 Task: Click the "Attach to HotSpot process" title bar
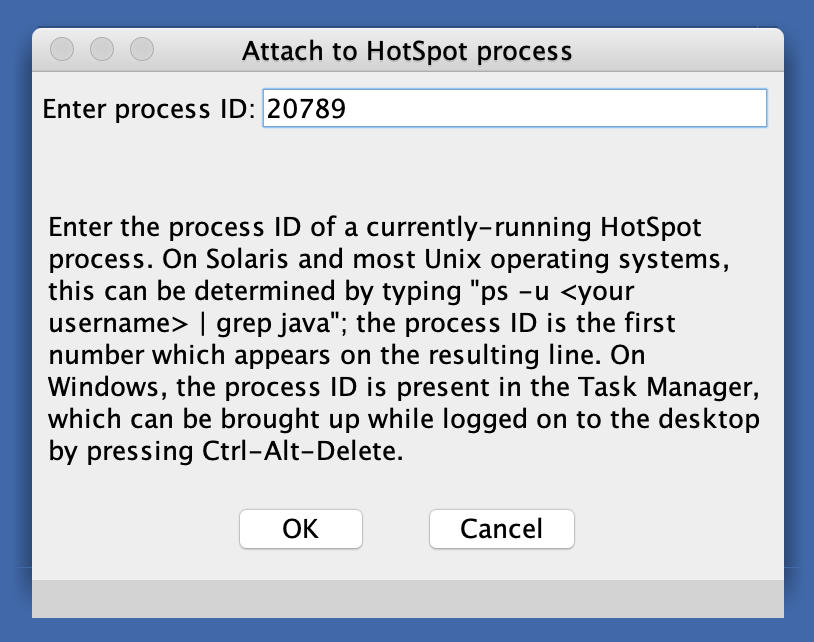pos(407,50)
